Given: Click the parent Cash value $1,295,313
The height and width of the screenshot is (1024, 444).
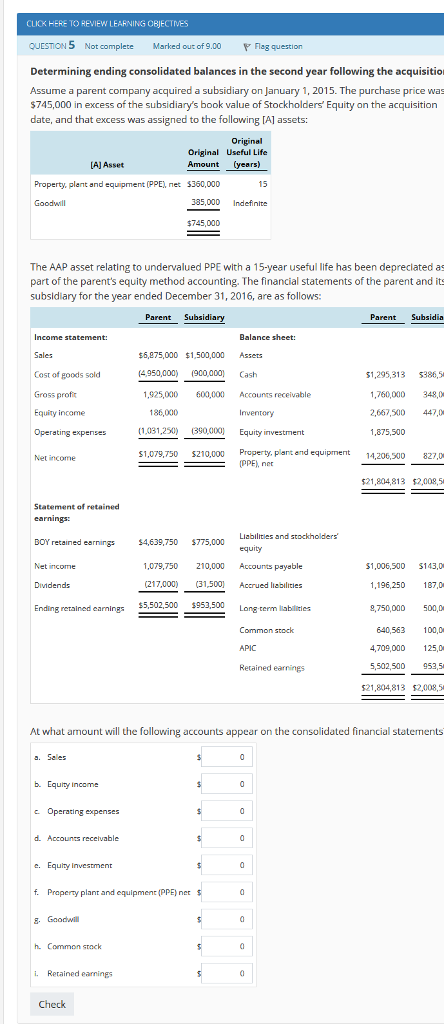Looking at the screenshot, I should click(386, 375).
